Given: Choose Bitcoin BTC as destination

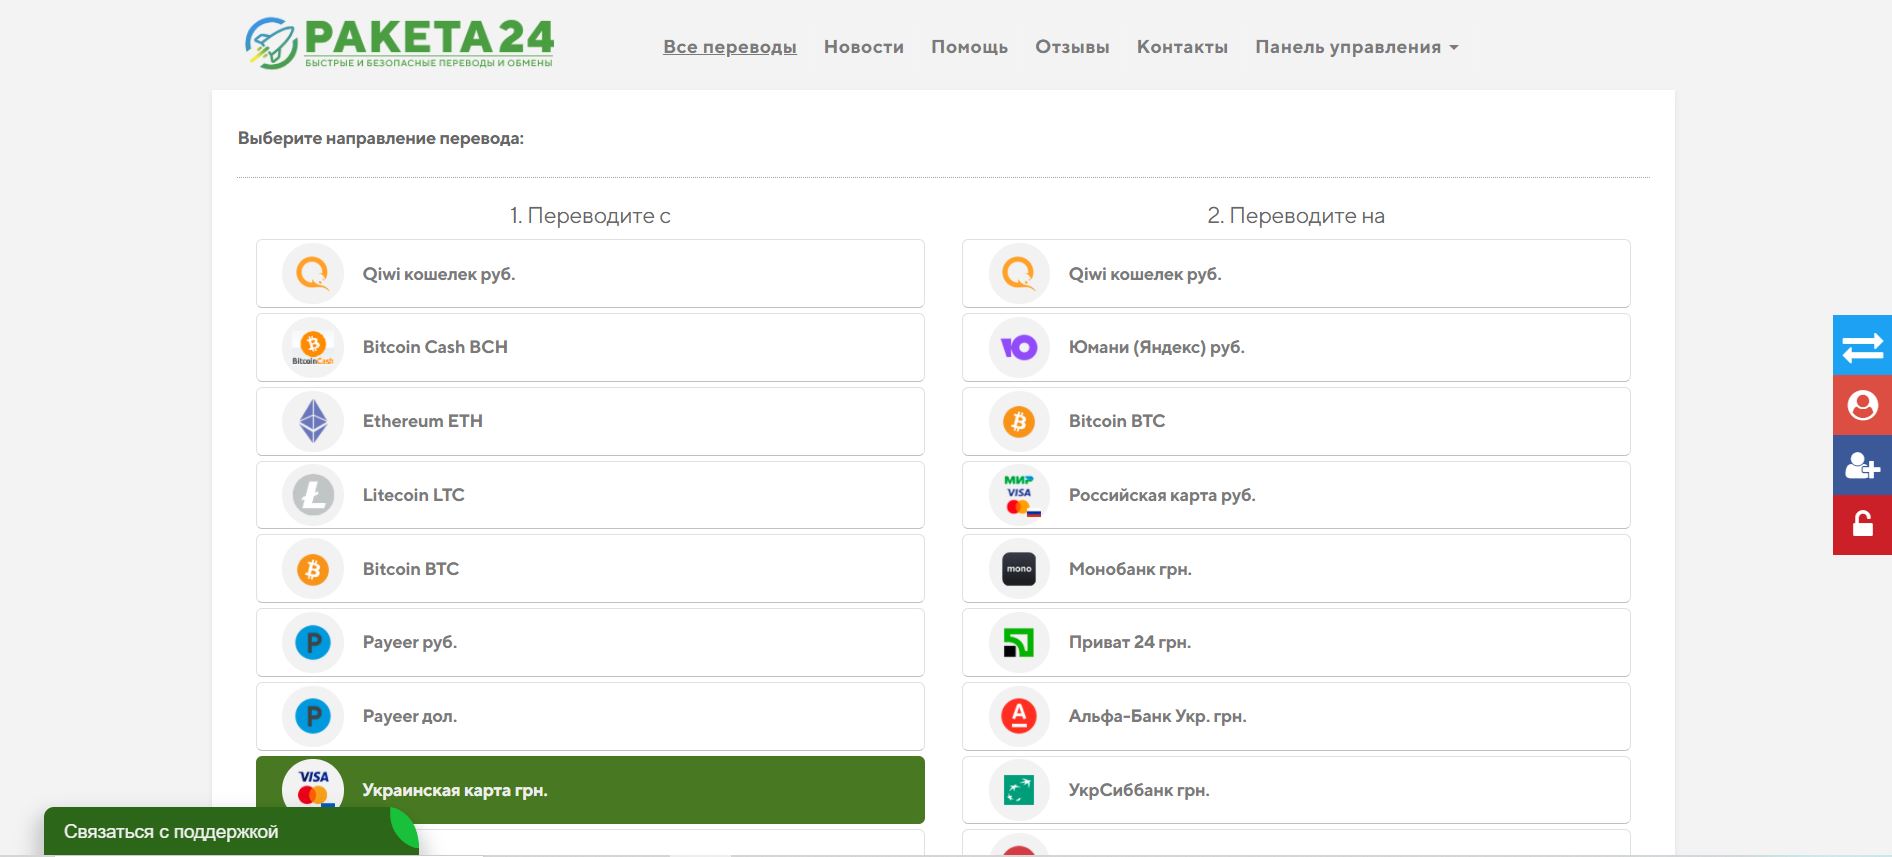Looking at the screenshot, I should (1296, 421).
